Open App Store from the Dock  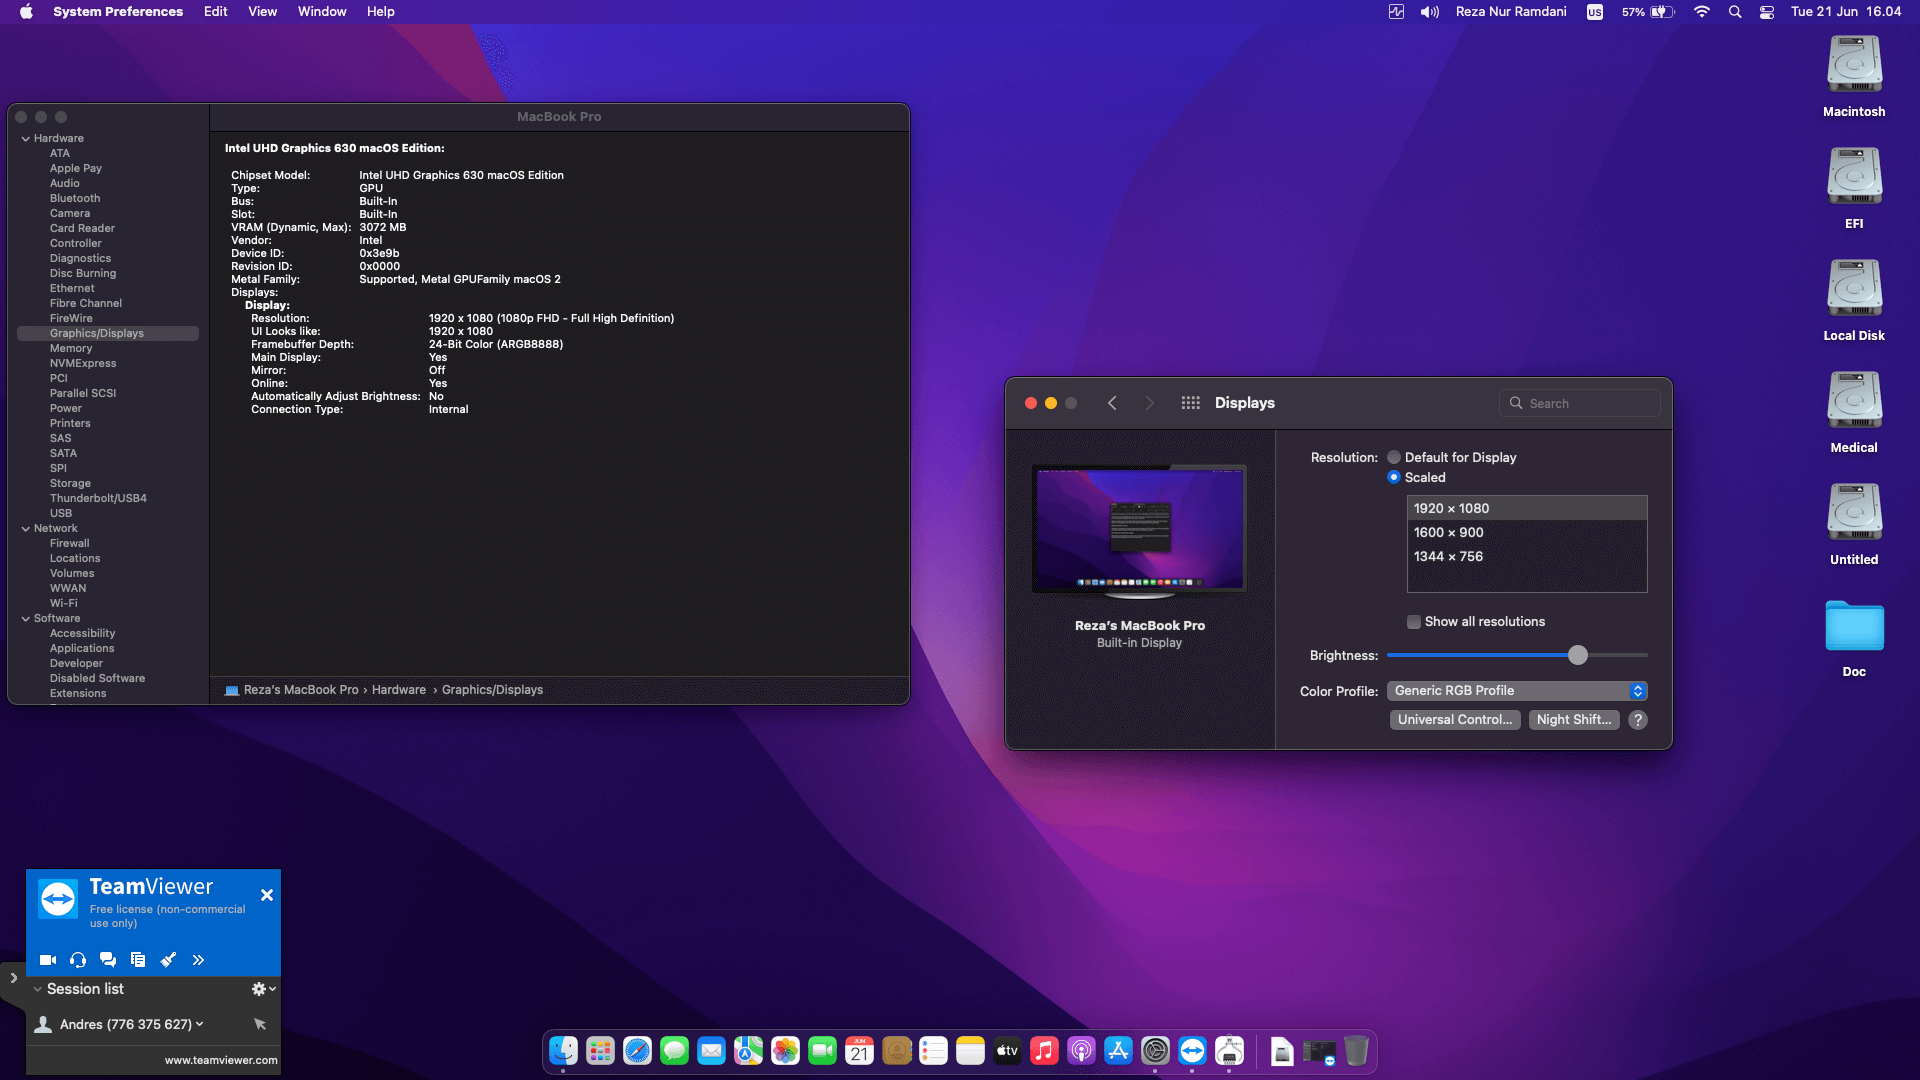click(1118, 1051)
